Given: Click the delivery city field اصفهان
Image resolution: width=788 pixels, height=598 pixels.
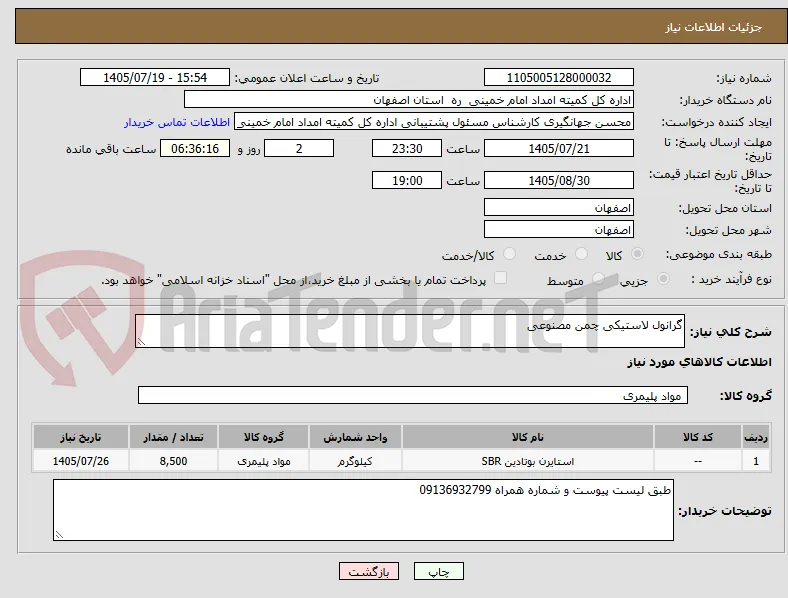Looking at the screenshot, I should click(558, 230).
